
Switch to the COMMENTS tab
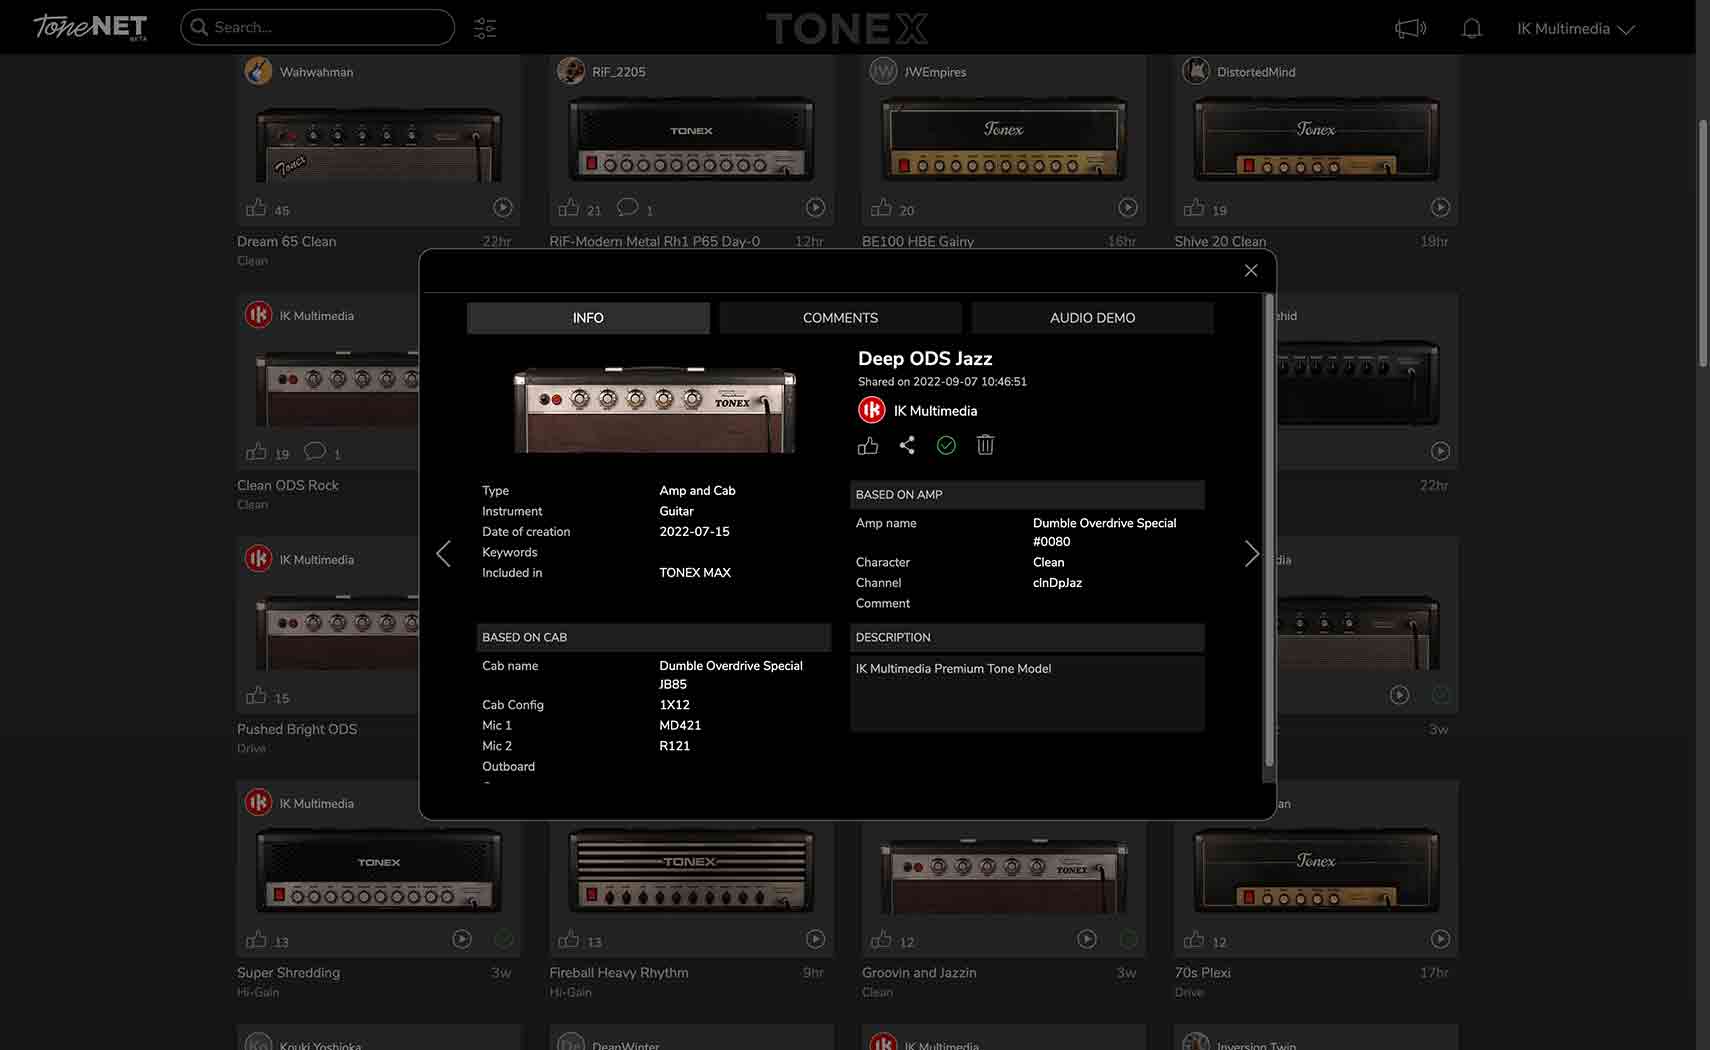point(840,318)
